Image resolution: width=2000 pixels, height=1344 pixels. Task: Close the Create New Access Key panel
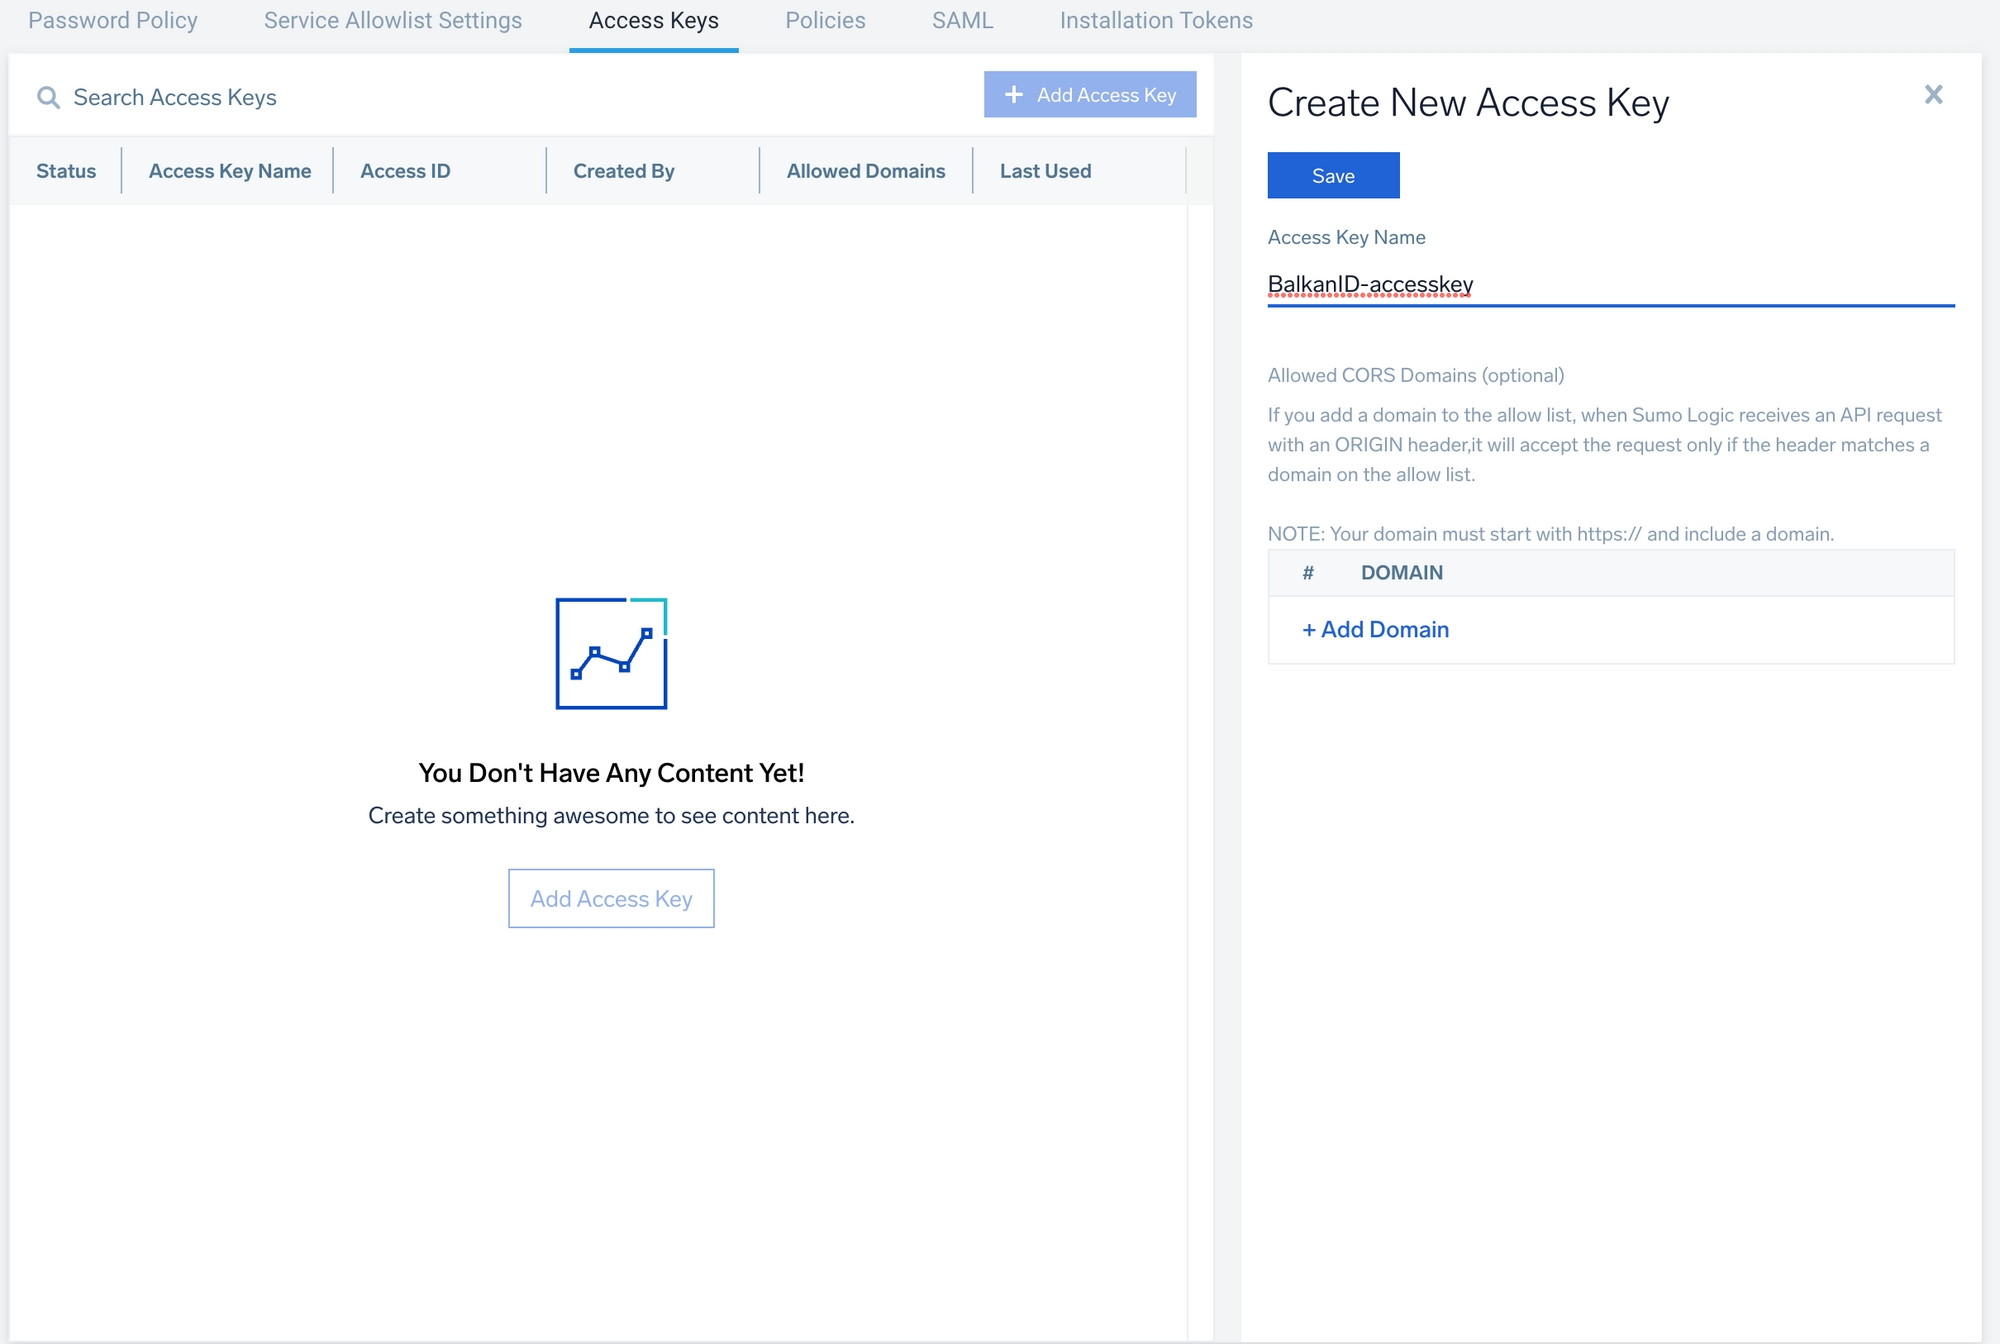1933,95
